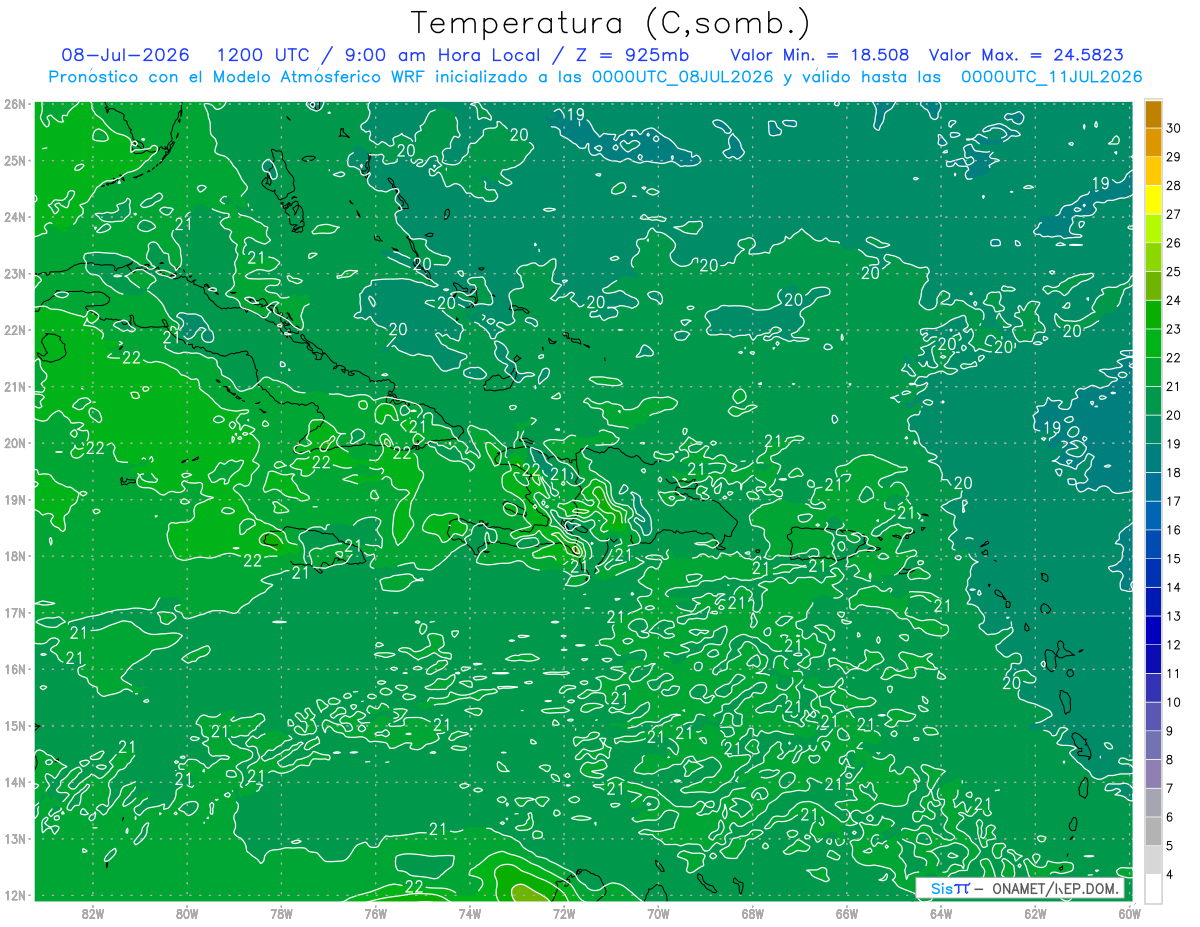Click the 22N latitude axis label

14,330
